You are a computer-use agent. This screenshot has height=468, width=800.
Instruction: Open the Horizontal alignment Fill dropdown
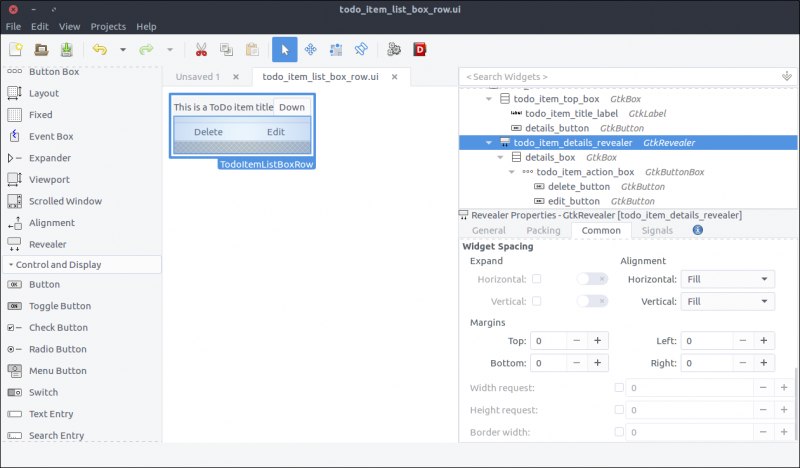pos(727,279)
